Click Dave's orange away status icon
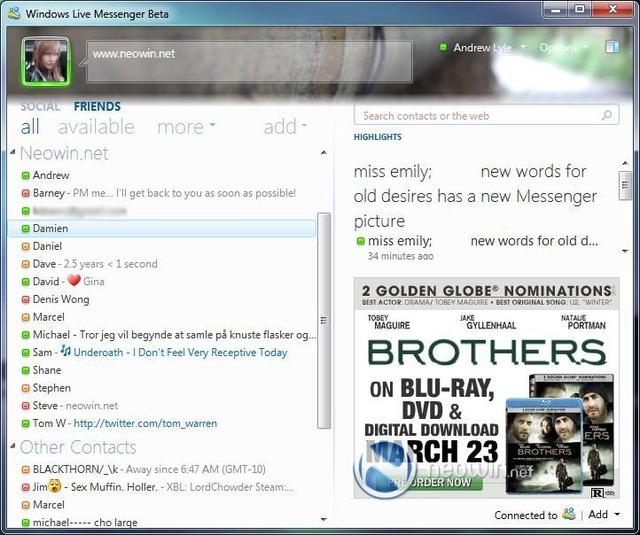 pyautogui.click(x=25, y=264)
